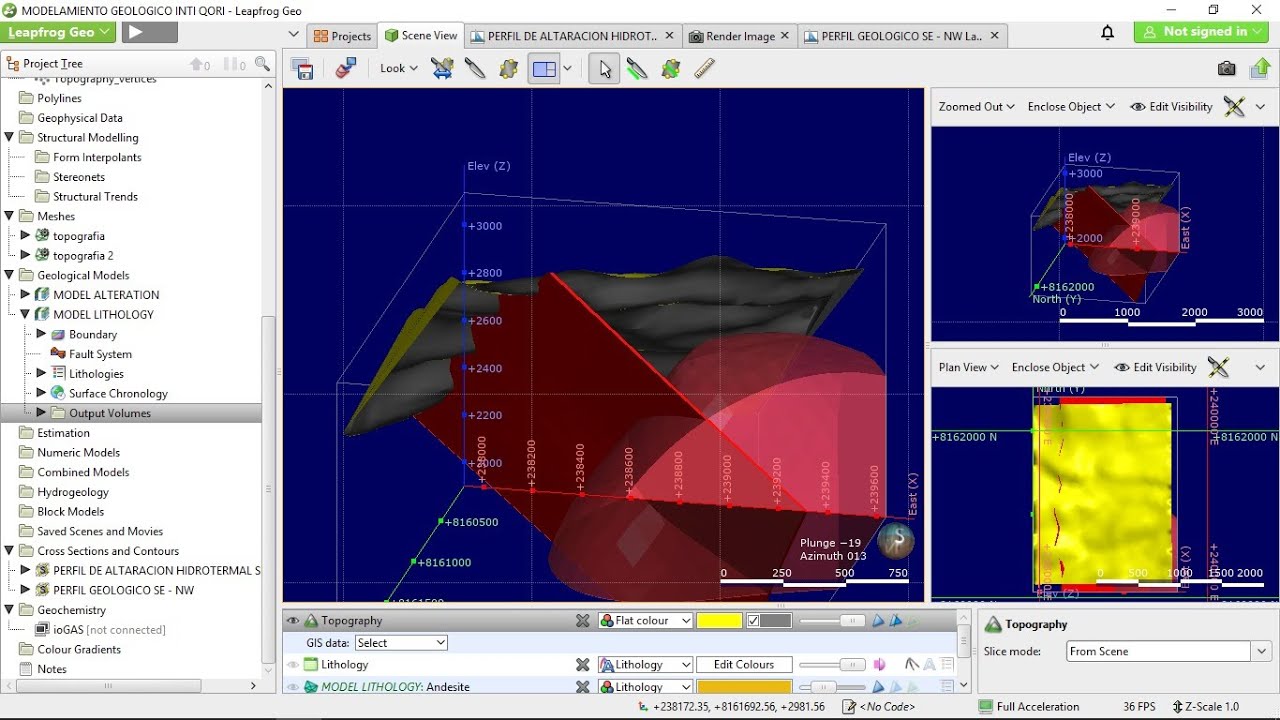Select the moving plane tool
The width and height of the screenshot is (1280, 720).
tap(509, 69)
